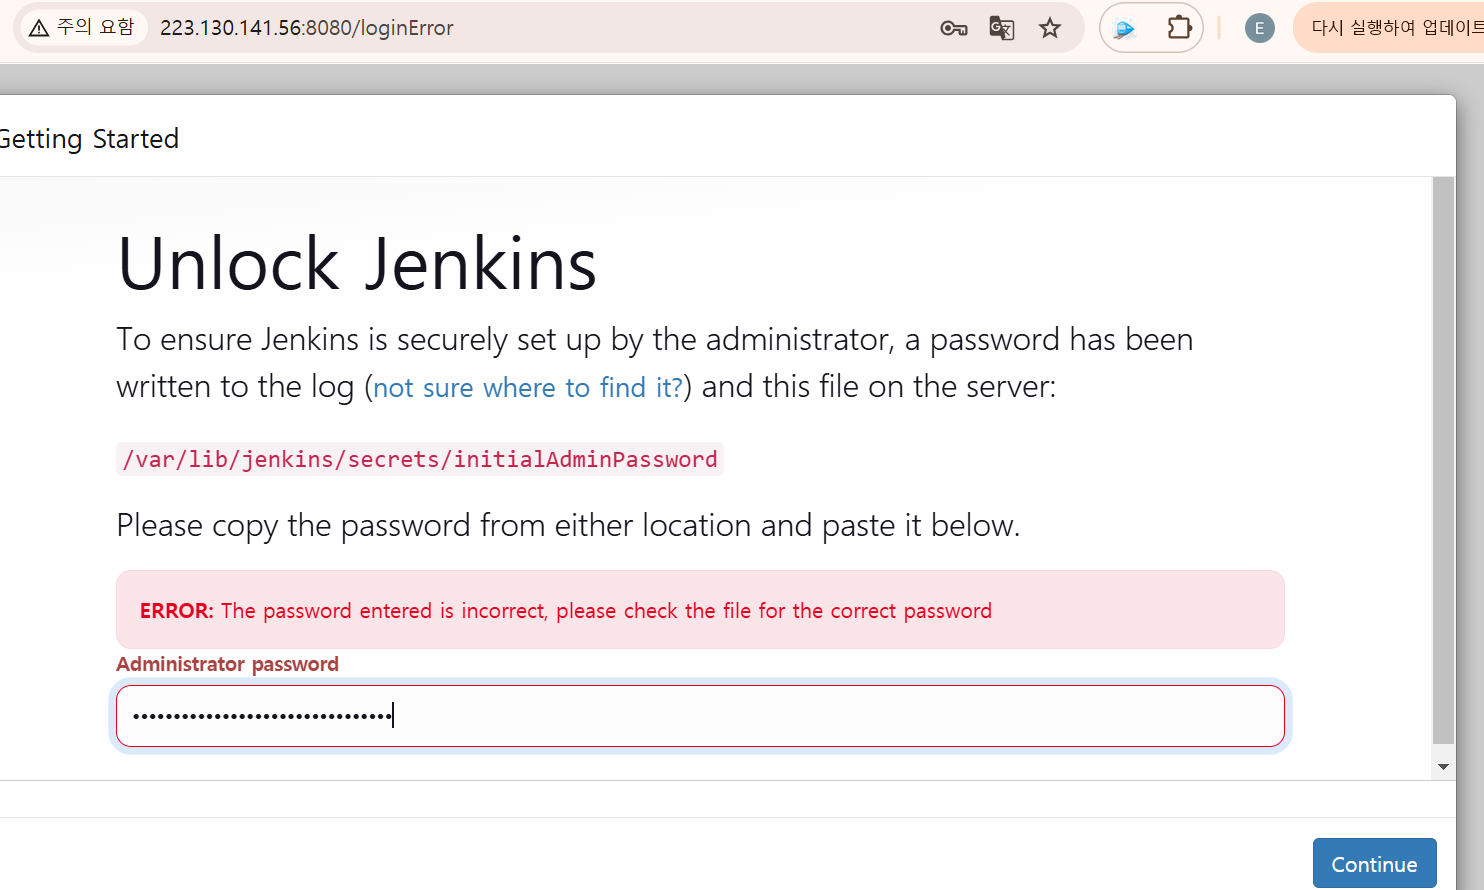Open the profile avatar labeled E
1484x890 pixels.
(x=1259, y=28)
